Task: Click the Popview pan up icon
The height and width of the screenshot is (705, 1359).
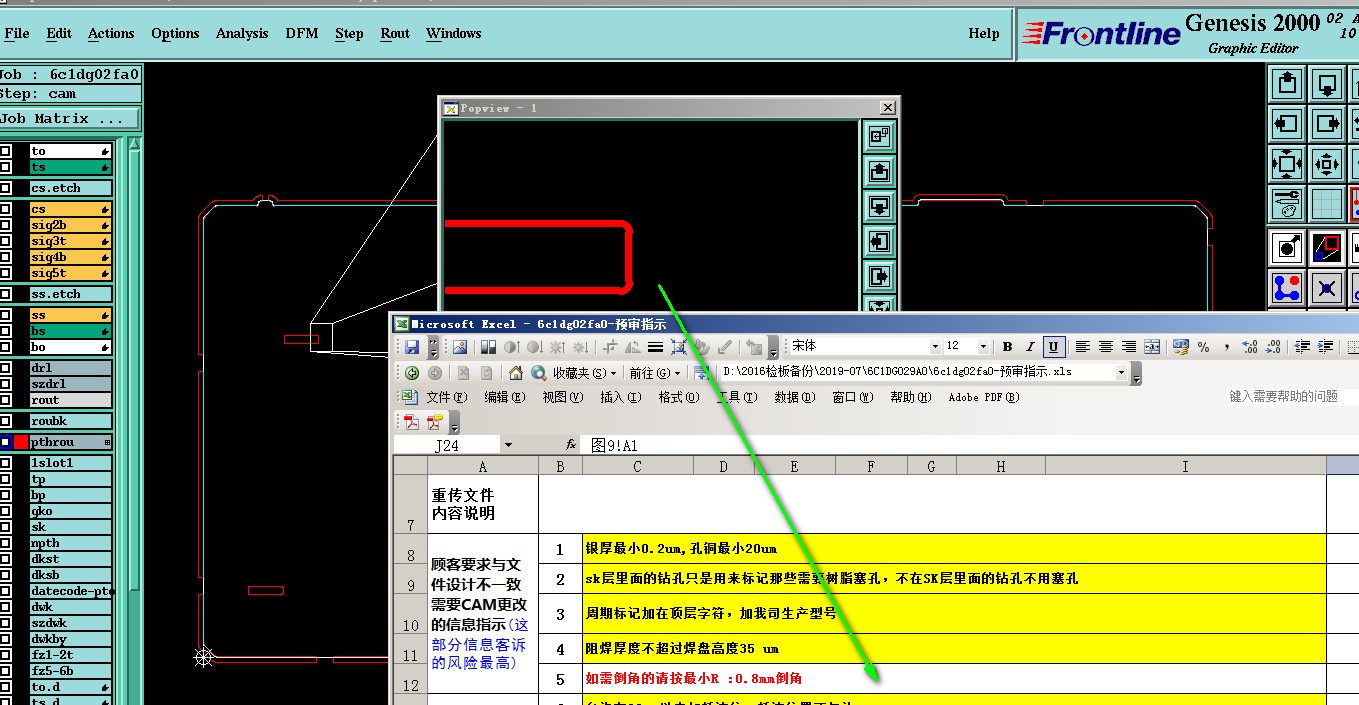Action: coord(879,172)
